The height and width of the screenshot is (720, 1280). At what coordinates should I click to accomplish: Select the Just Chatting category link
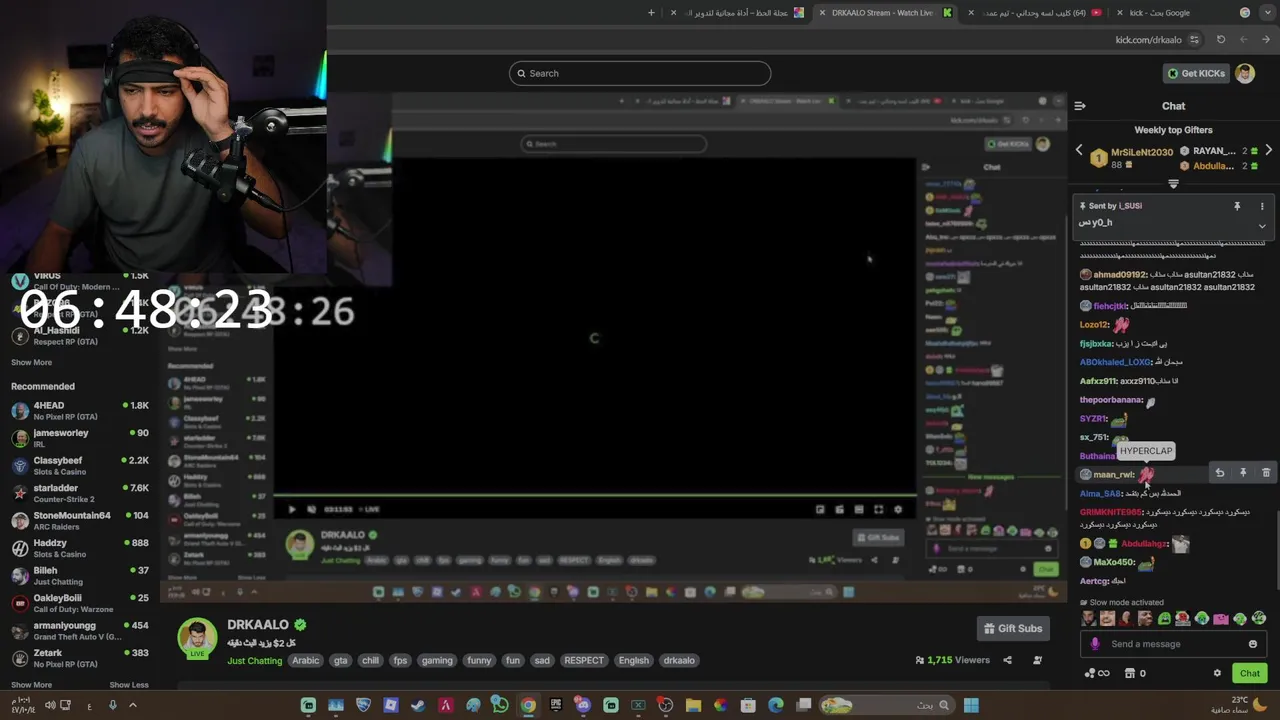(254, 660)
